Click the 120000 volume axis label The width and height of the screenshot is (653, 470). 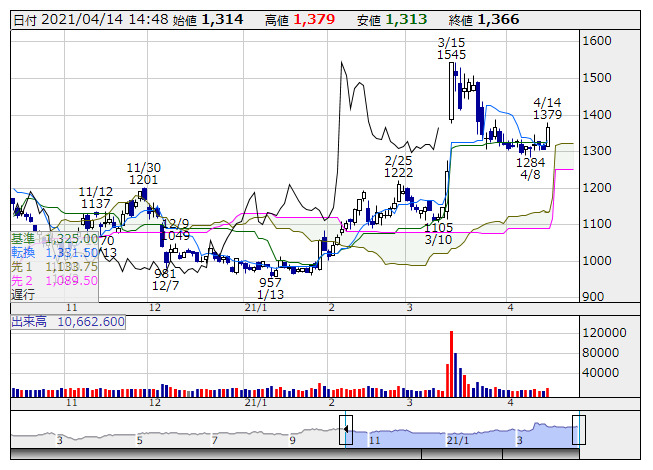coord(604,333)
